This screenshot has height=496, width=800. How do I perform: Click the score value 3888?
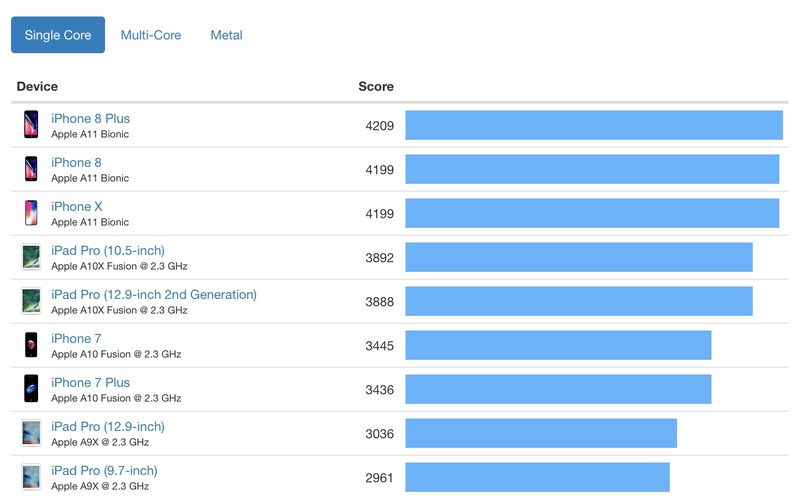click(380, 302)
